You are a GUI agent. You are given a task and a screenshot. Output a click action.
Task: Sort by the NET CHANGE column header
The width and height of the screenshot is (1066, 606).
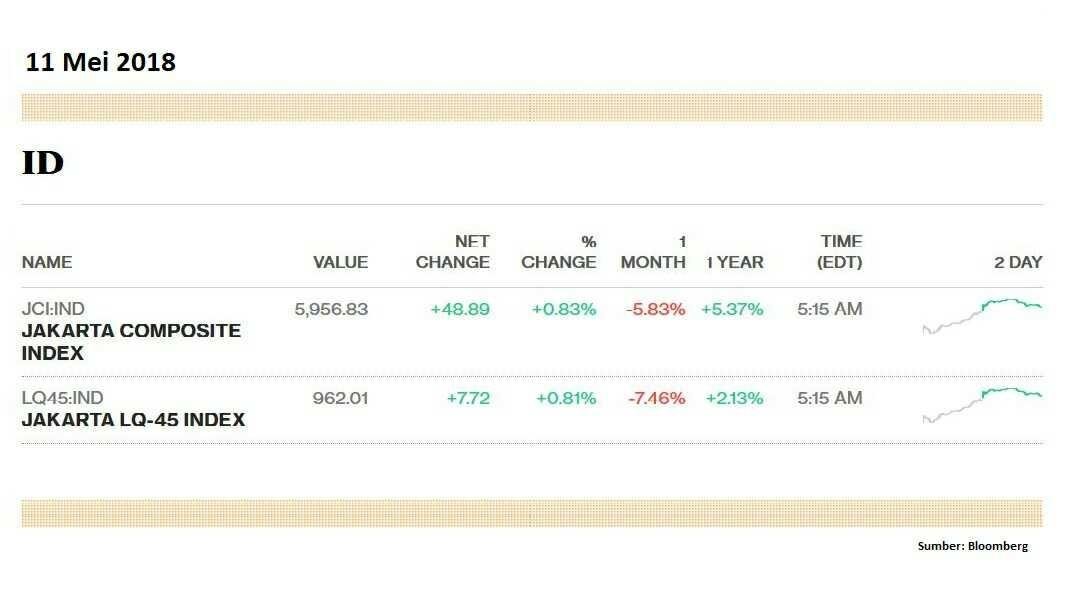(x=453, y=252)
